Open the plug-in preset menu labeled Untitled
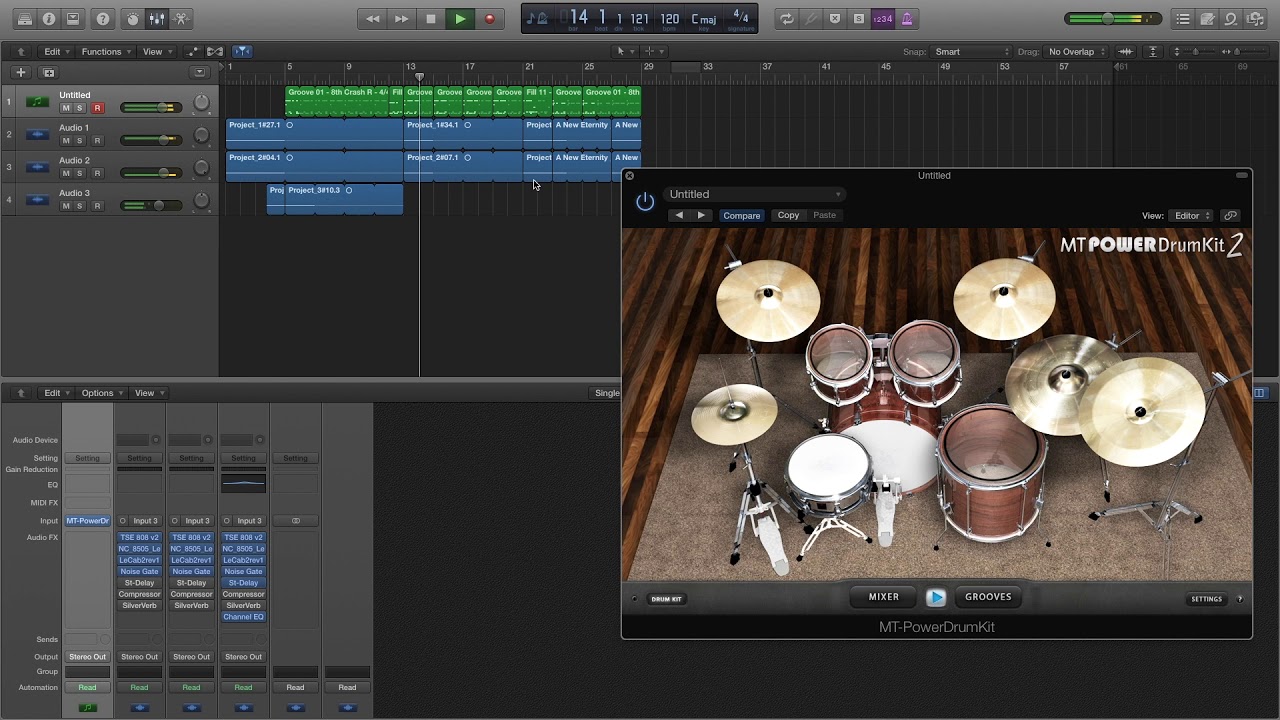This screenshot has width=1280, height=720. pos(754,195)
